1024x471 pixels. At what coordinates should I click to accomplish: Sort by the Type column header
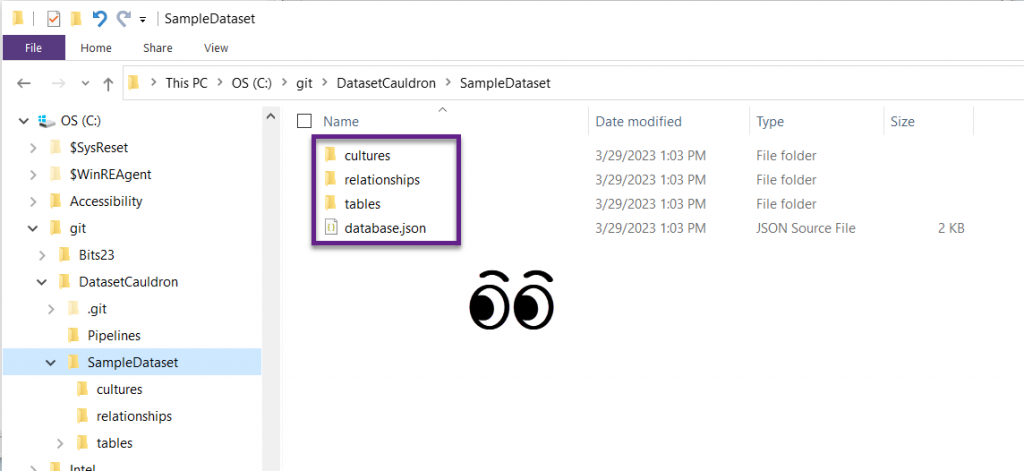tap(770, 122)
